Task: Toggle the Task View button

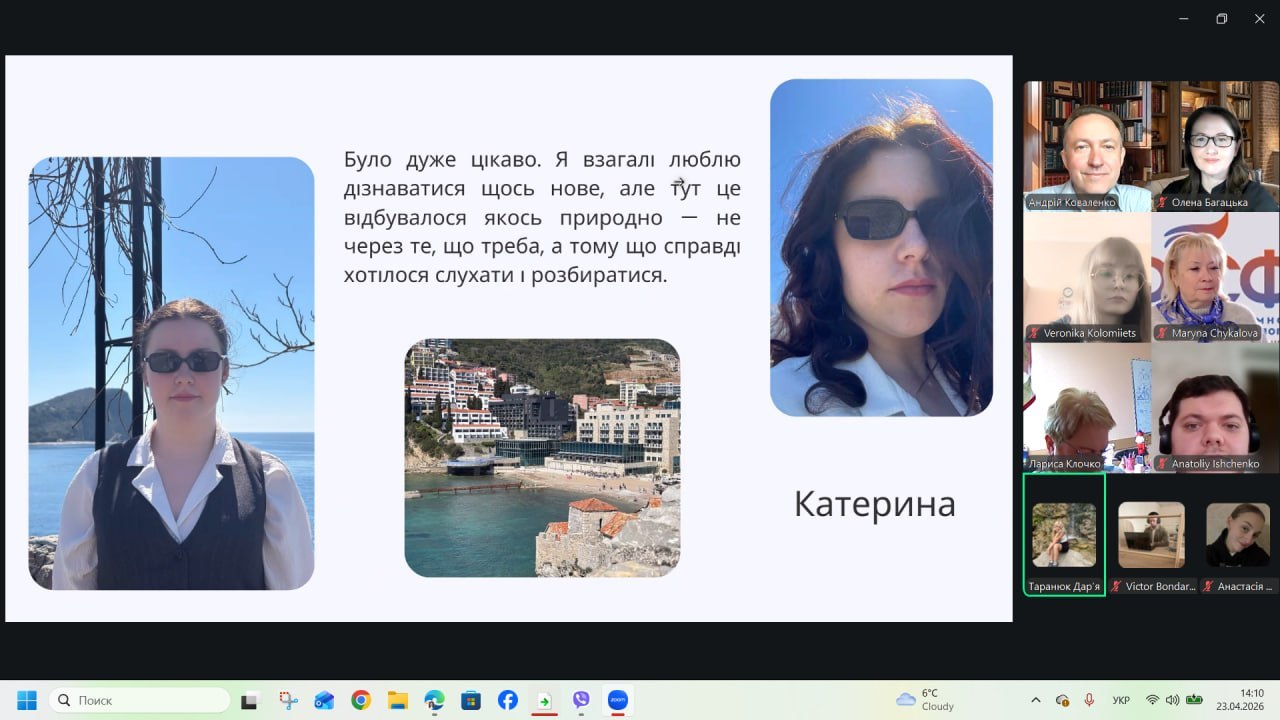Action: click(249, 701)
